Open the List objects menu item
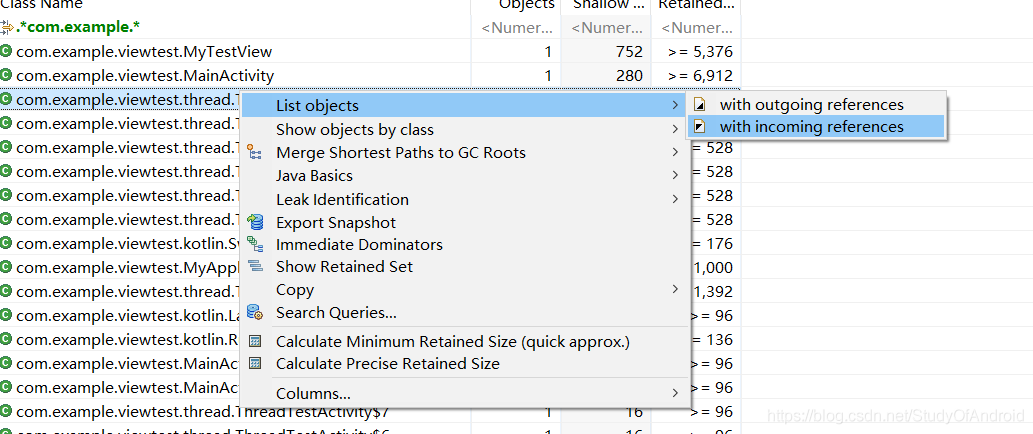Viewport: 1033px width, 434px height. point(317,106)
